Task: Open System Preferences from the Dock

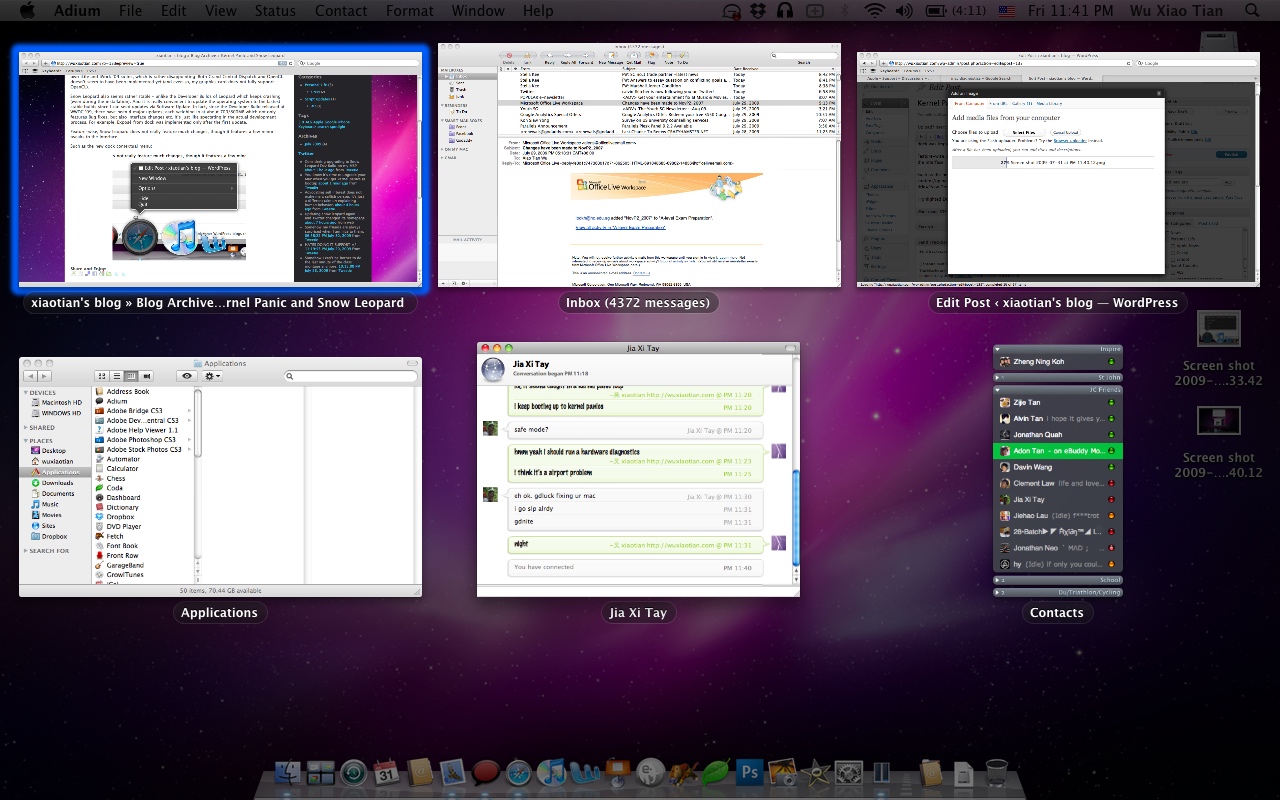Action: tap(847, 772)
